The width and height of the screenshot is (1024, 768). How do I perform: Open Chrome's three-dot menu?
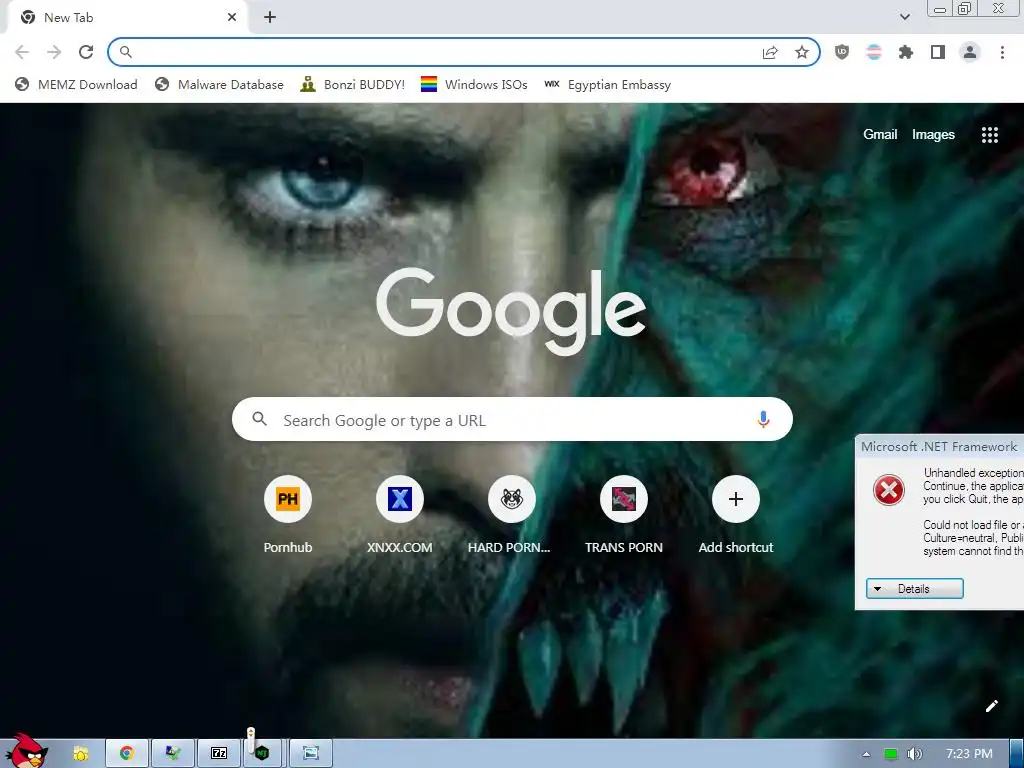click(1002, 52)
